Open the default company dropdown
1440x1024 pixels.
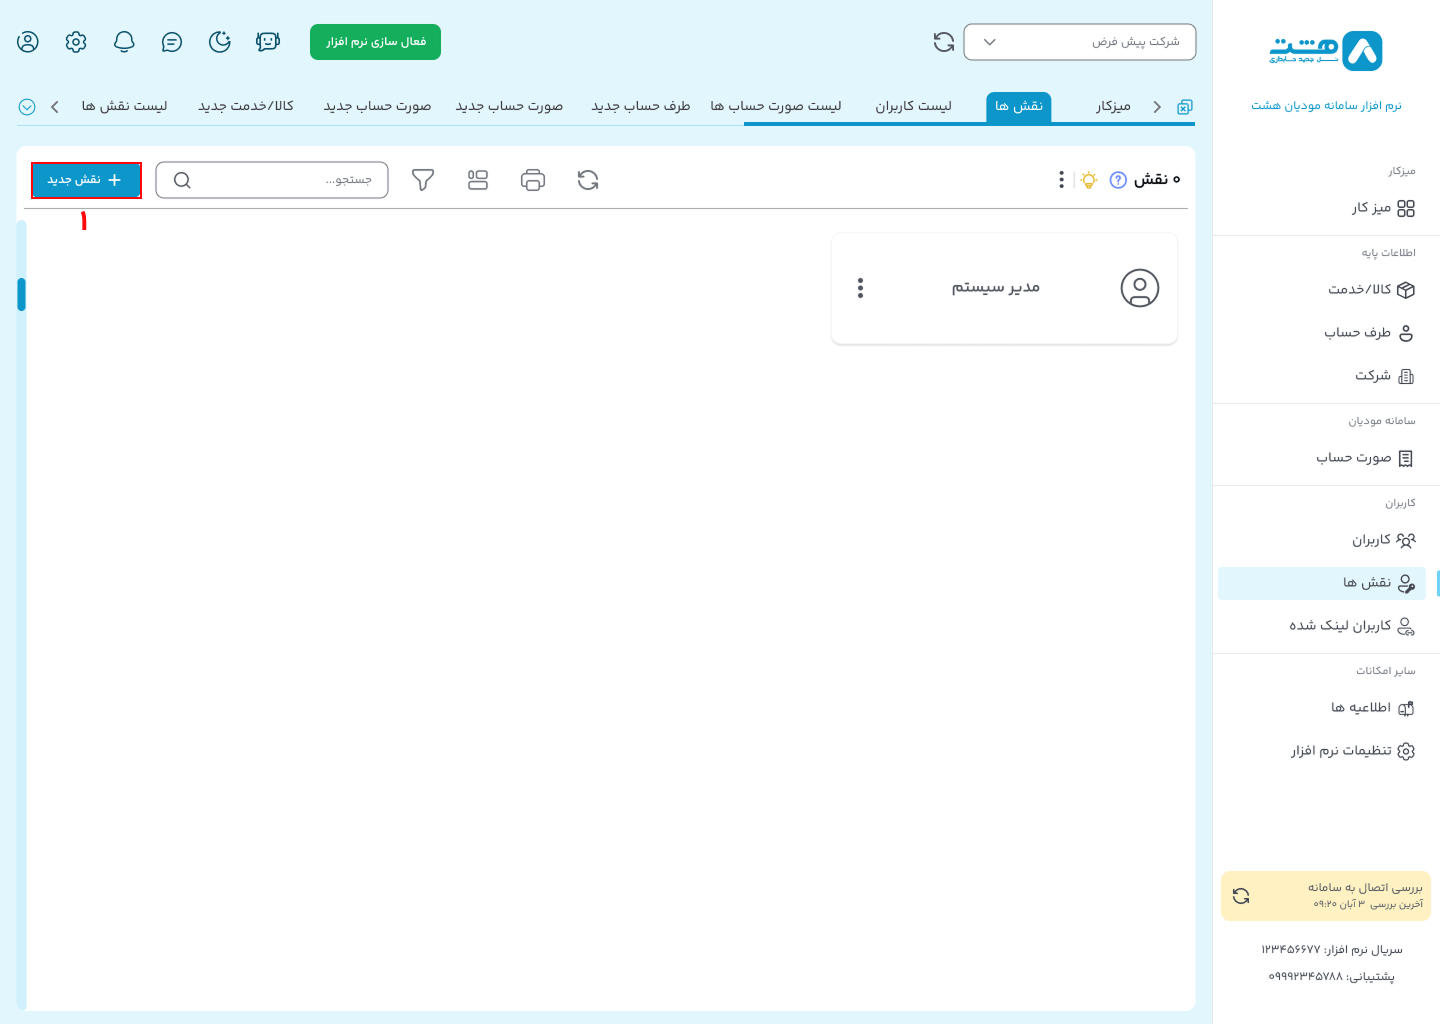(x=1079, y=42)
